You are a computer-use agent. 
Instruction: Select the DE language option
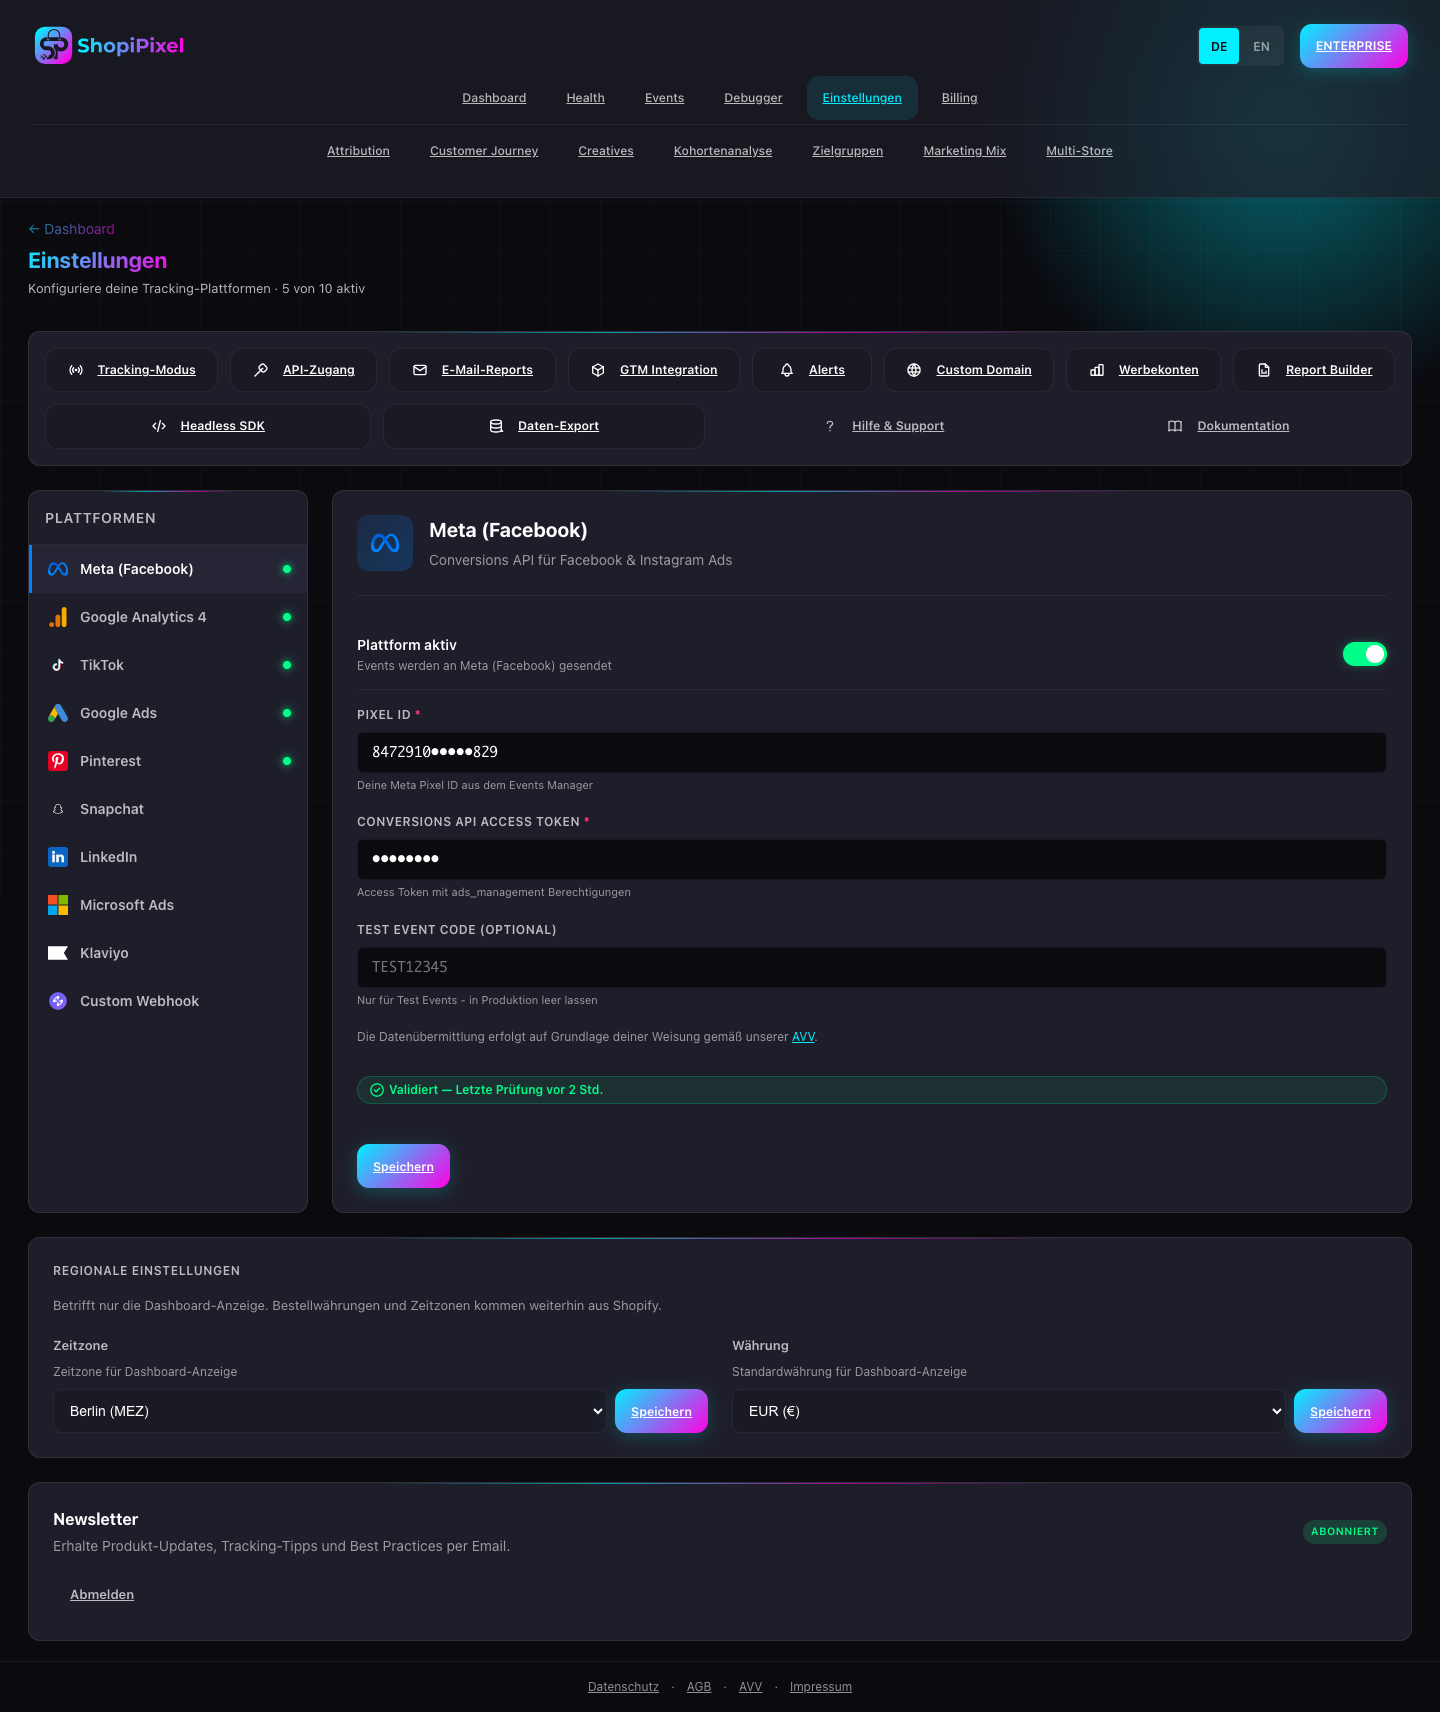click(1218, 46)
